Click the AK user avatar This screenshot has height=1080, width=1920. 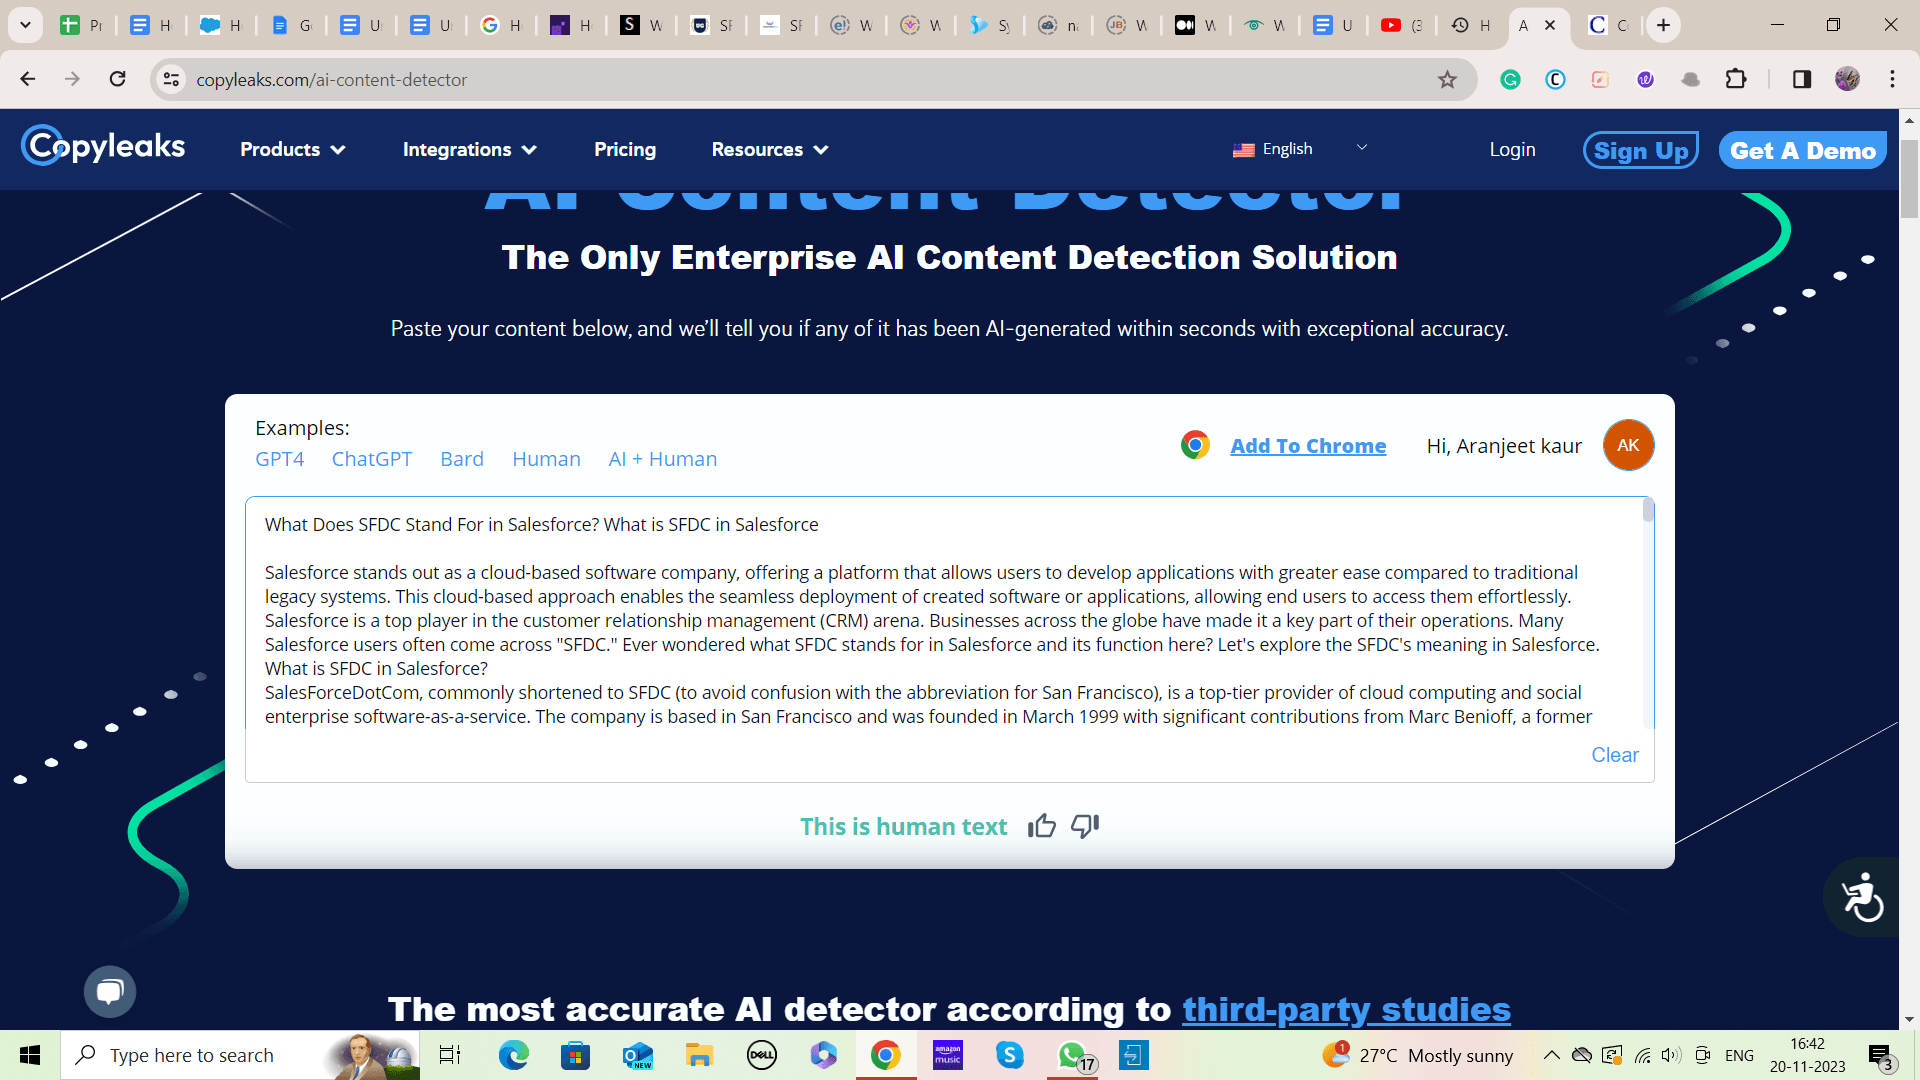click(1628, 445)
